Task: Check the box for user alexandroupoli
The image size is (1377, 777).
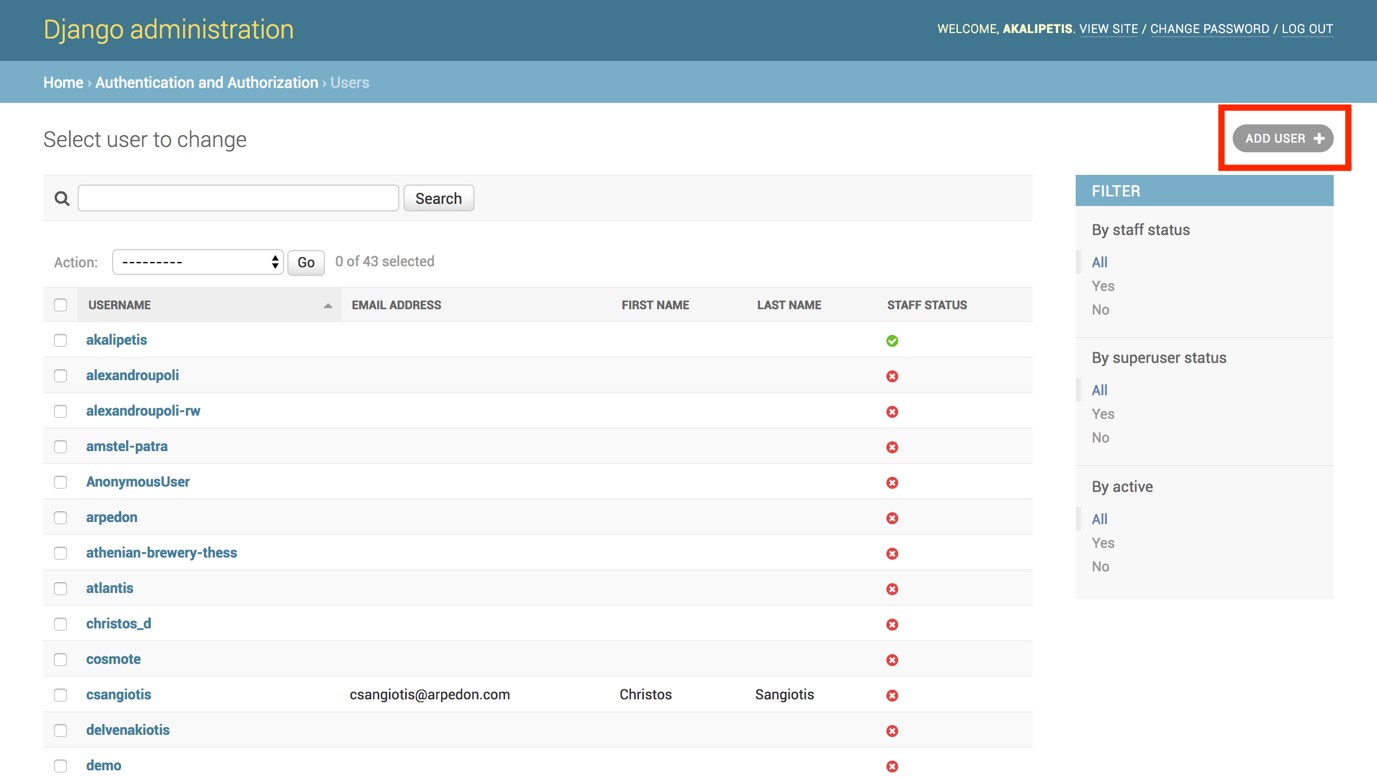Action: point(61,376)
